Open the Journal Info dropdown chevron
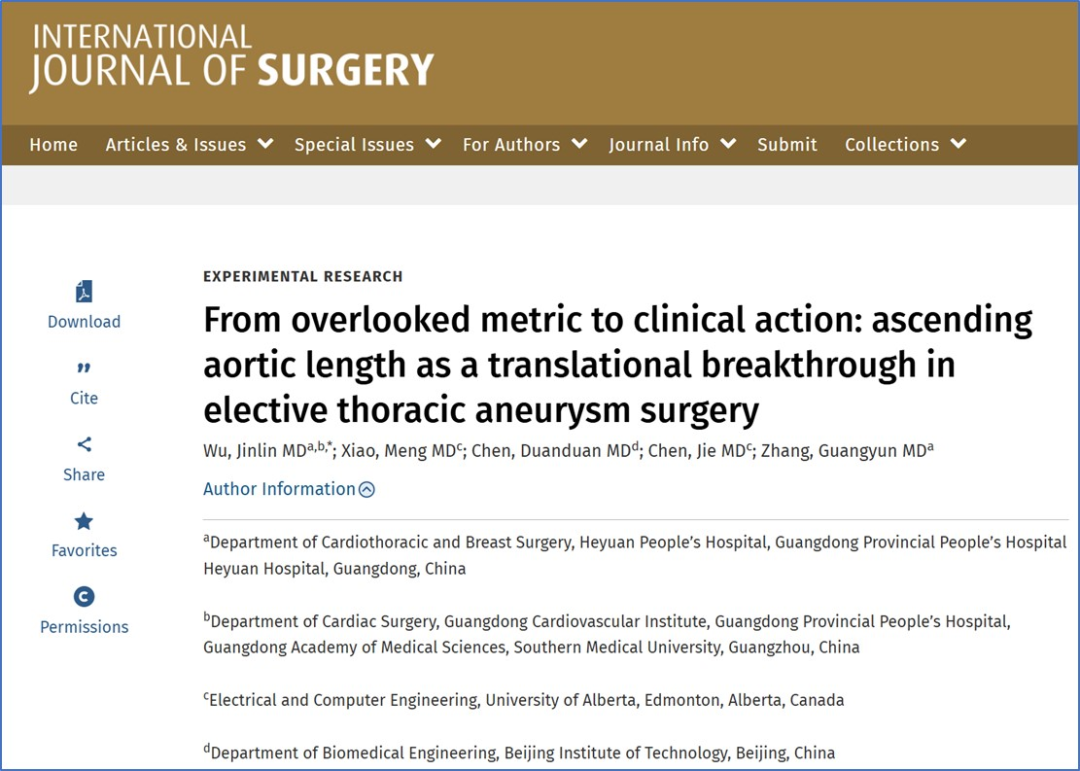1080x771 pixels. (728, 144)
